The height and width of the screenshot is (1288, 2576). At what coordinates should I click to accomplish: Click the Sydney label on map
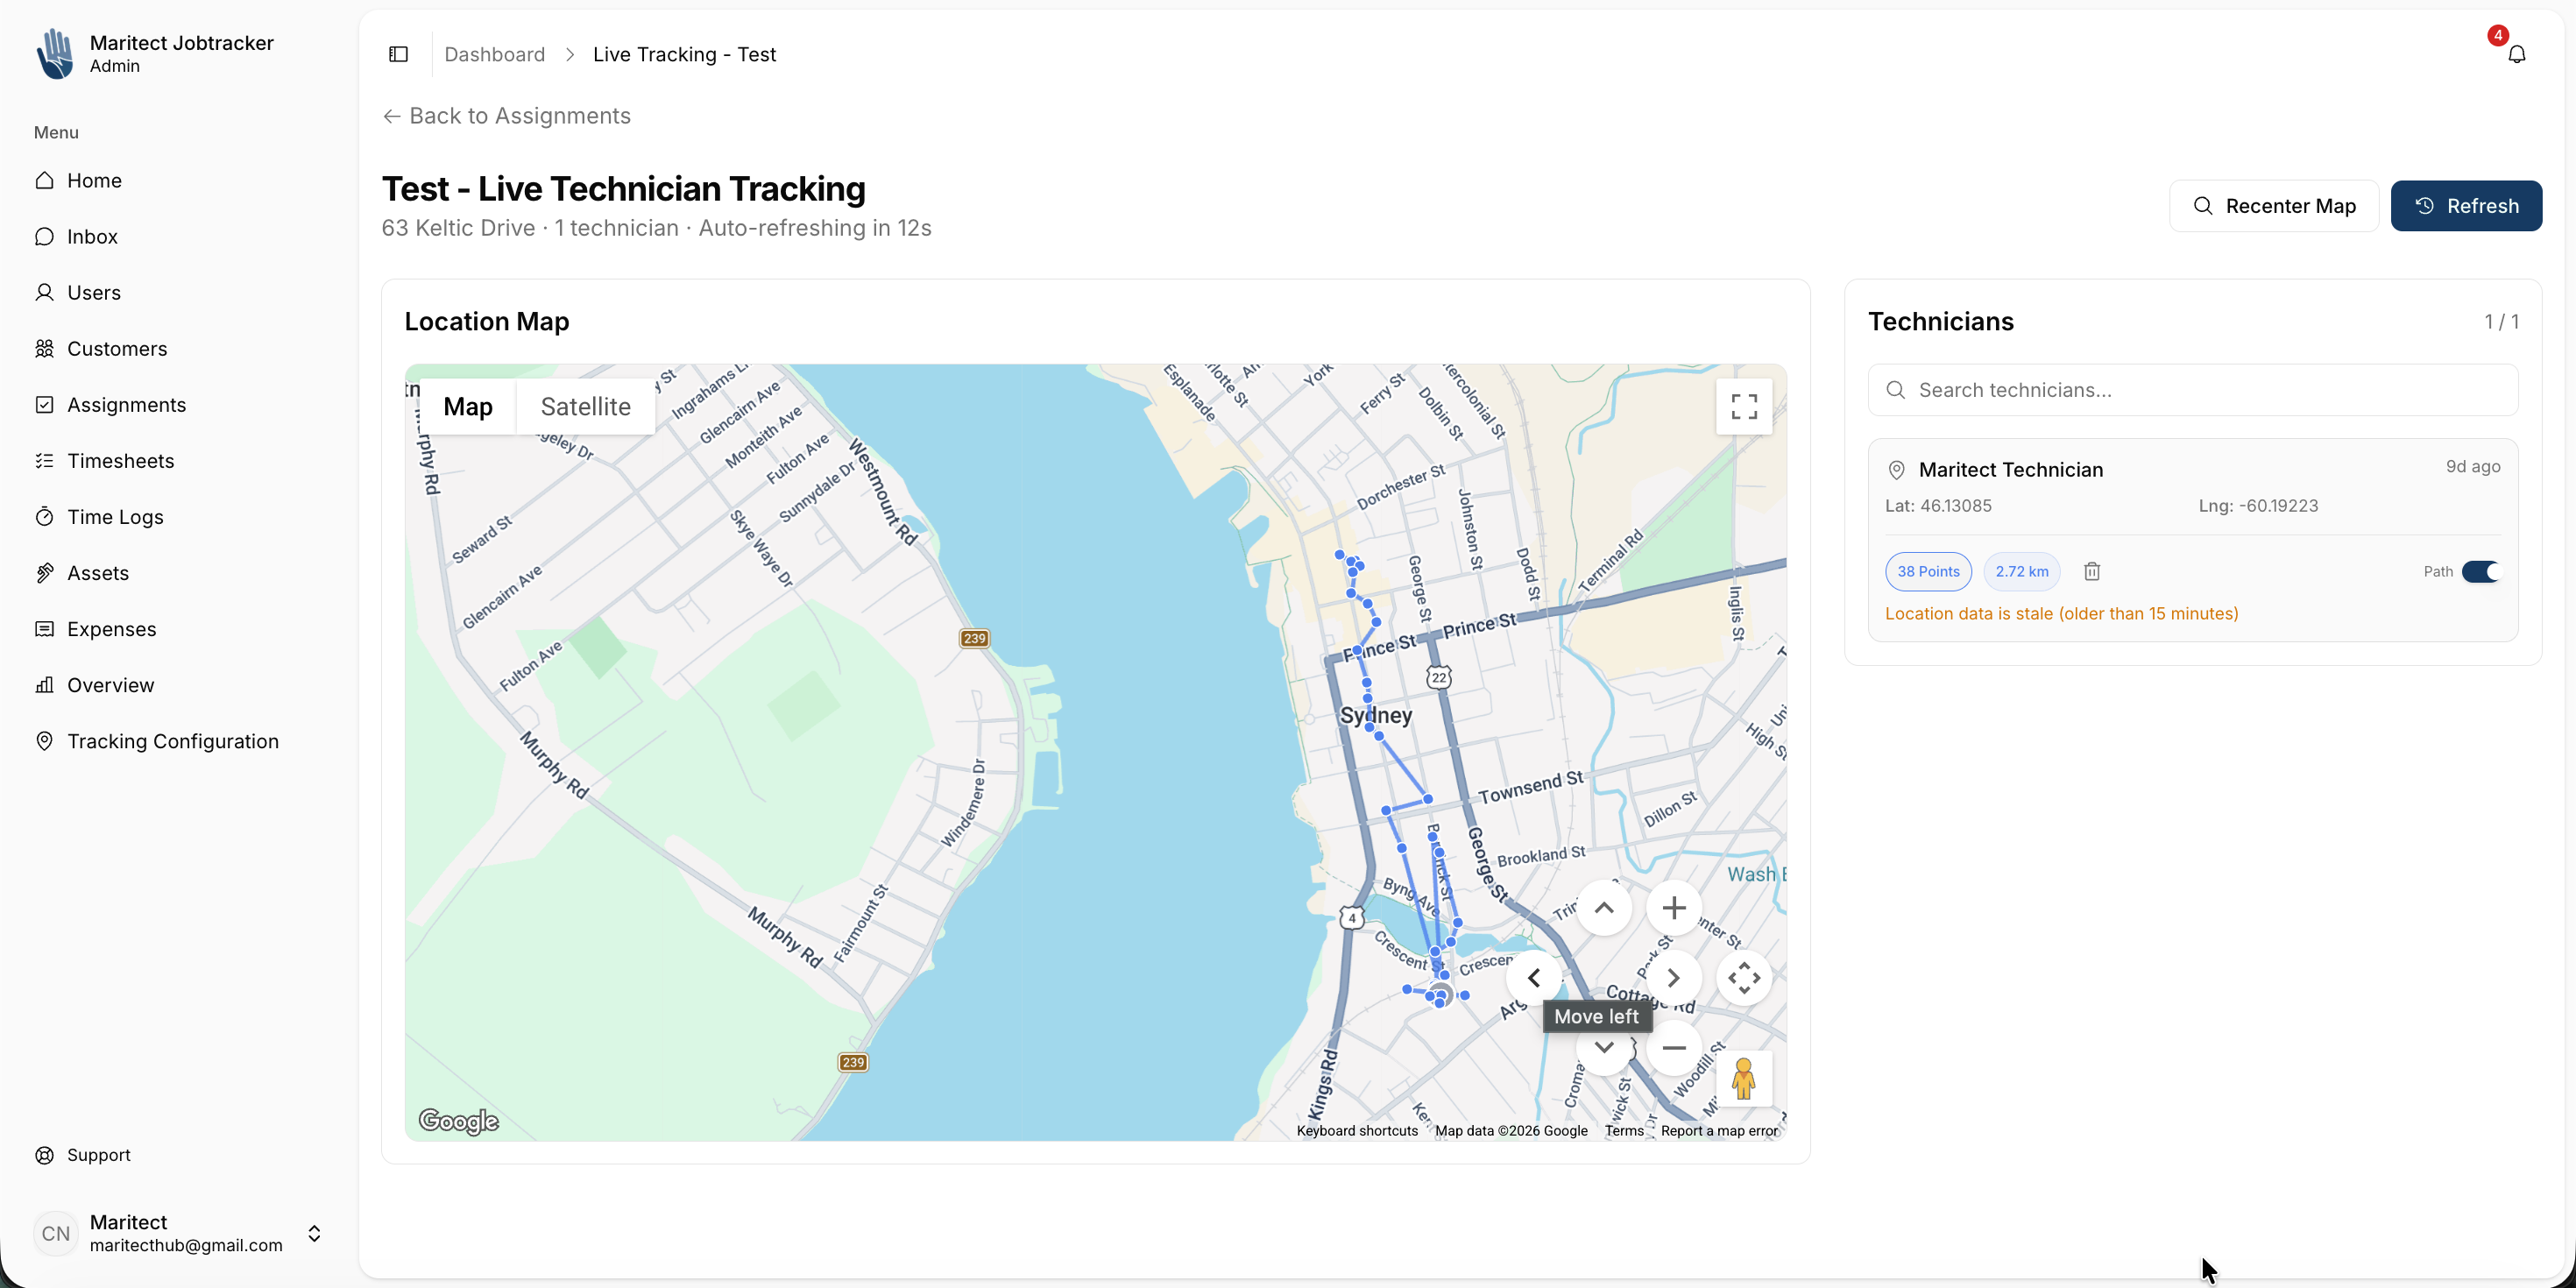coord(1376,716)
